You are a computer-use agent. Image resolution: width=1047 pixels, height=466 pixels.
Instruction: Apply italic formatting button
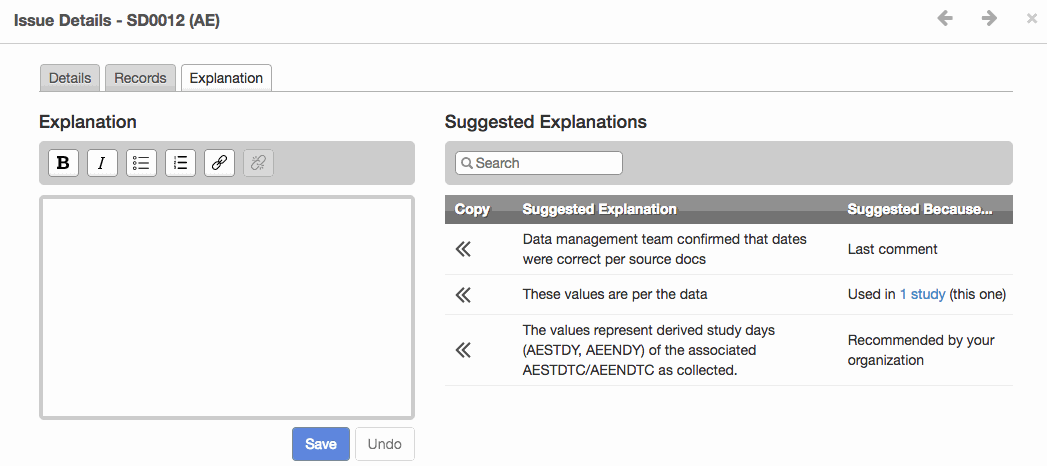click(102, 163)
